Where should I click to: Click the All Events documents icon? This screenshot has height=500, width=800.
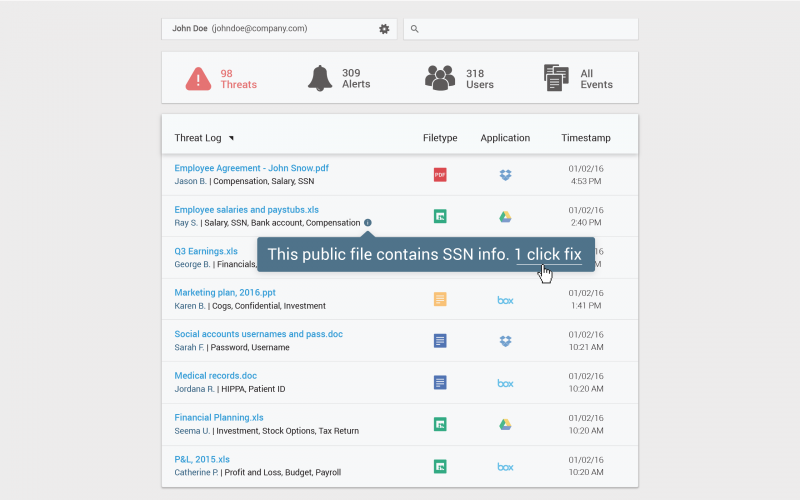click(x=556, y=78)
